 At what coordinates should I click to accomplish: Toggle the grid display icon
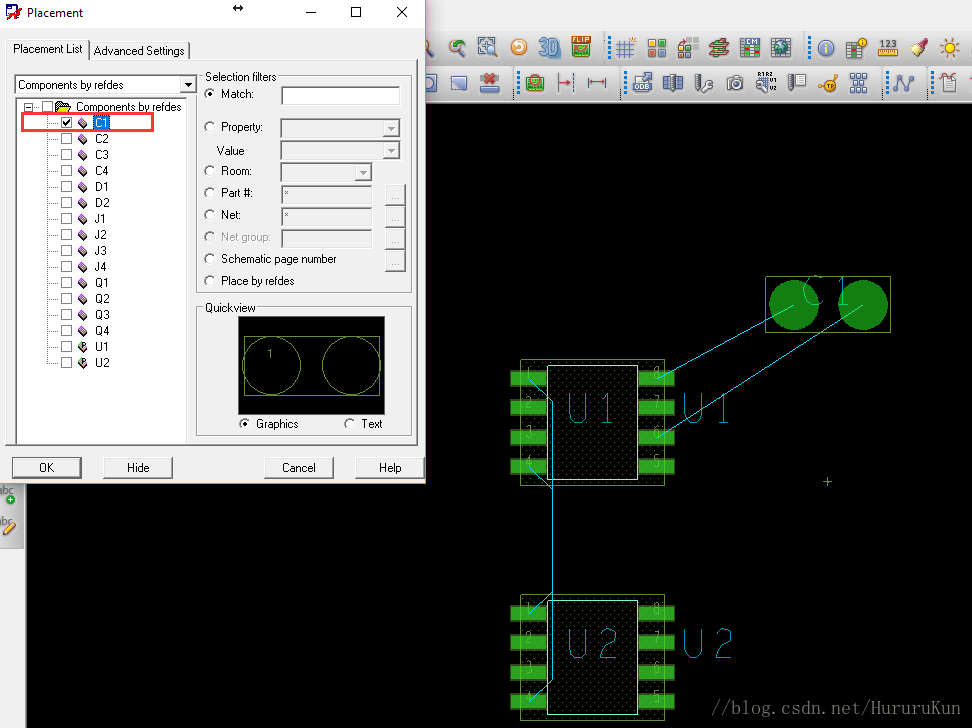point(625,47)
